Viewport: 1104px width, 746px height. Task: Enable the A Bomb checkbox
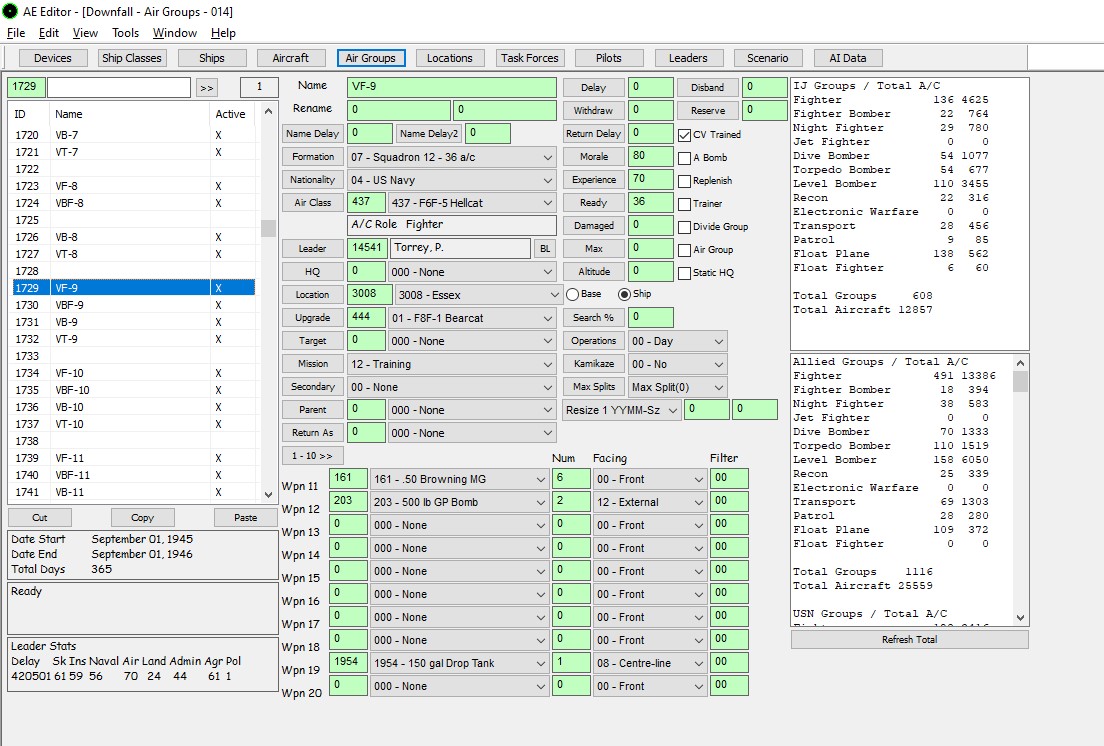point(684,158)
